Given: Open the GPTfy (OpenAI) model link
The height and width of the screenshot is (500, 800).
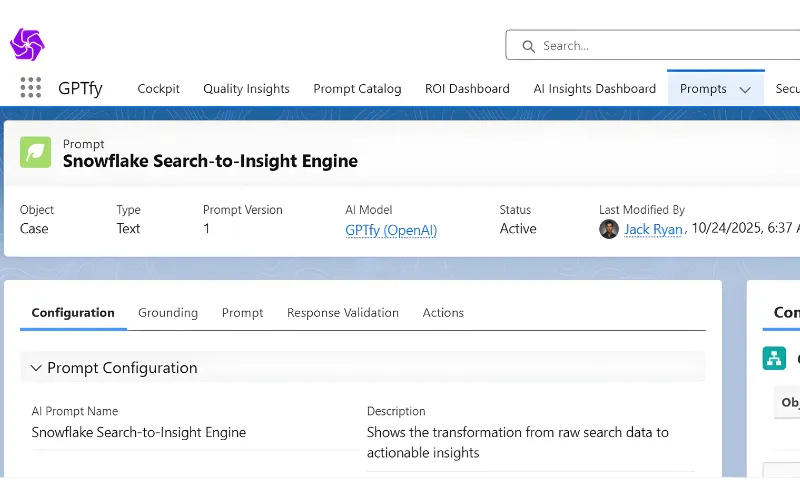Looking at the screenshot, I should [x=391, y=230].
